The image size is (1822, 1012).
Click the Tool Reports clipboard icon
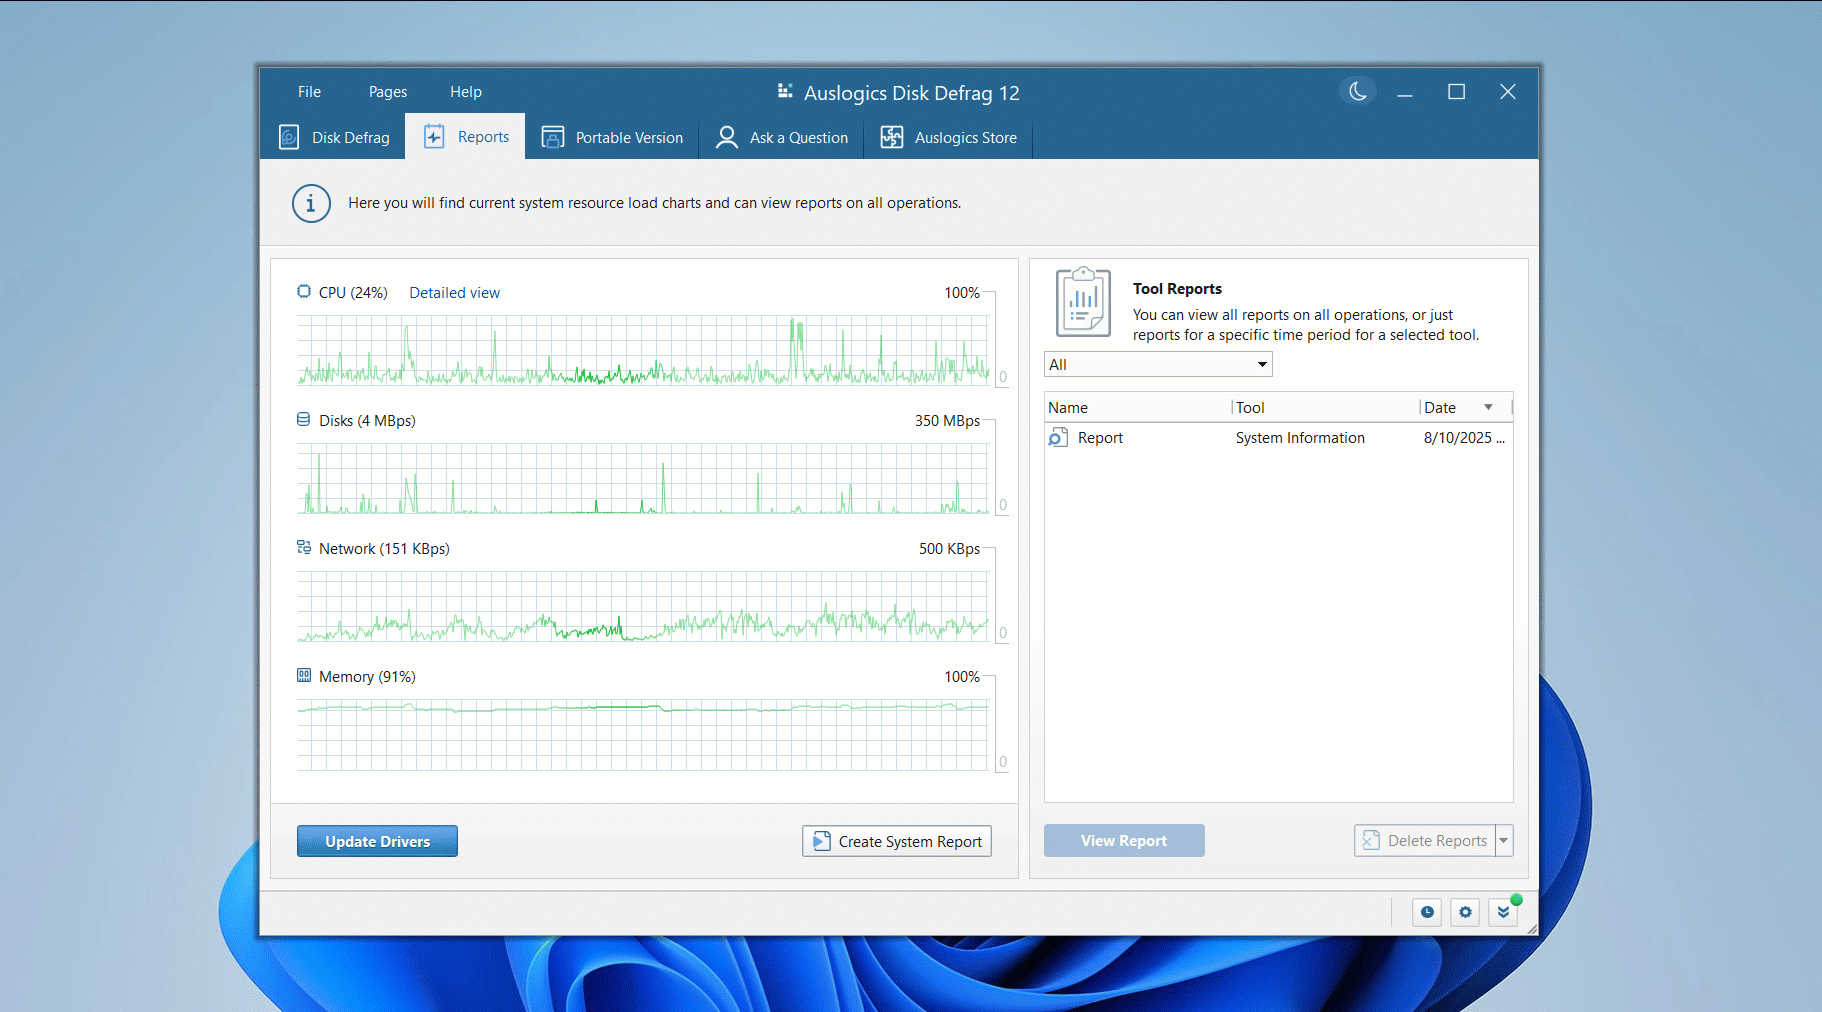coord(1084,301)
